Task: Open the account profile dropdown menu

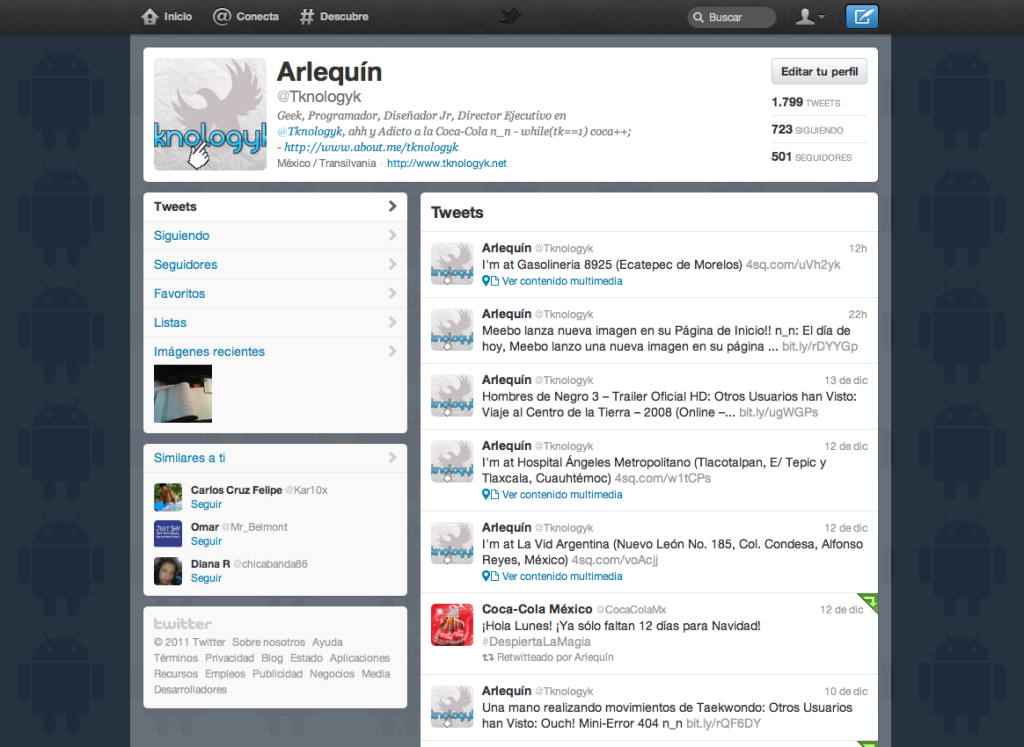Action: [810, 17]
